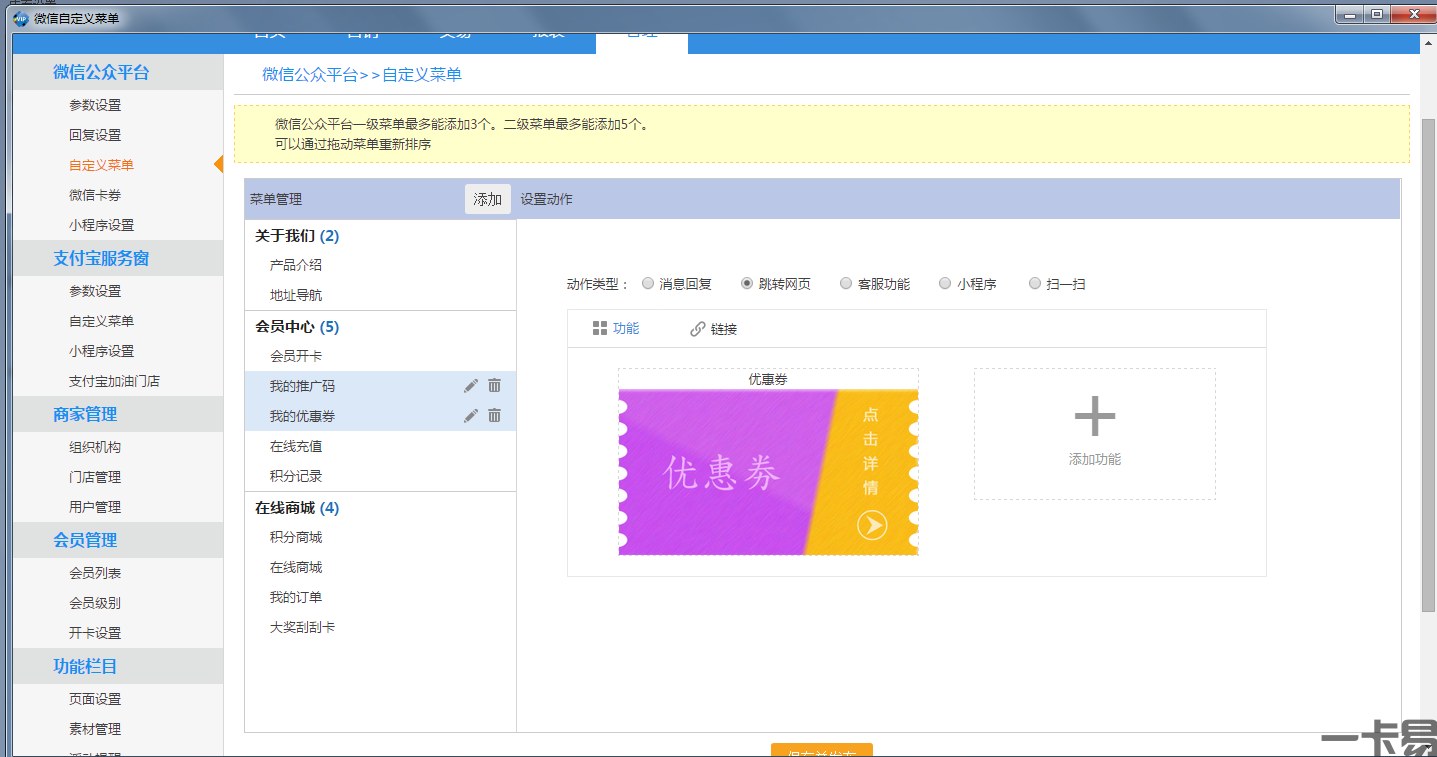Click the orange save button below the panel

822,750
